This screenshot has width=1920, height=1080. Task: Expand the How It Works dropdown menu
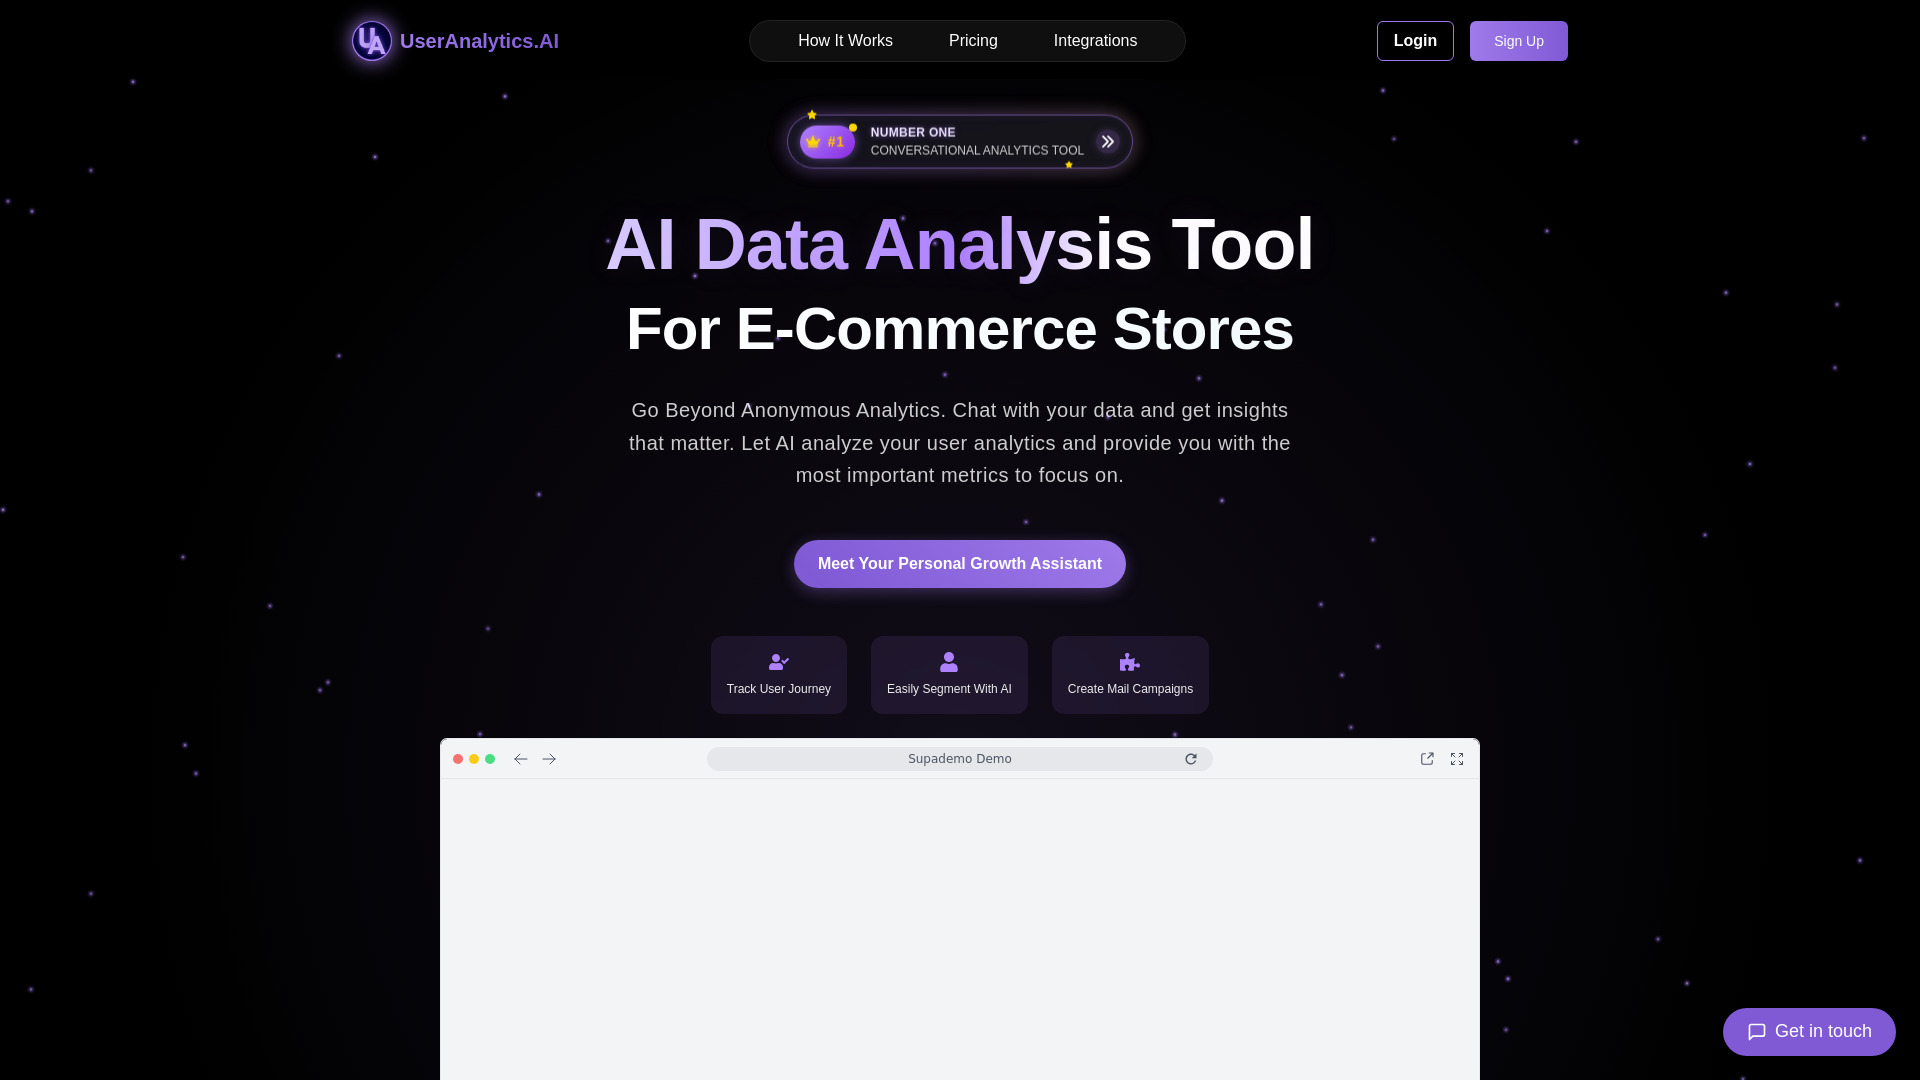pyautogui.click(x=845, y=41)
